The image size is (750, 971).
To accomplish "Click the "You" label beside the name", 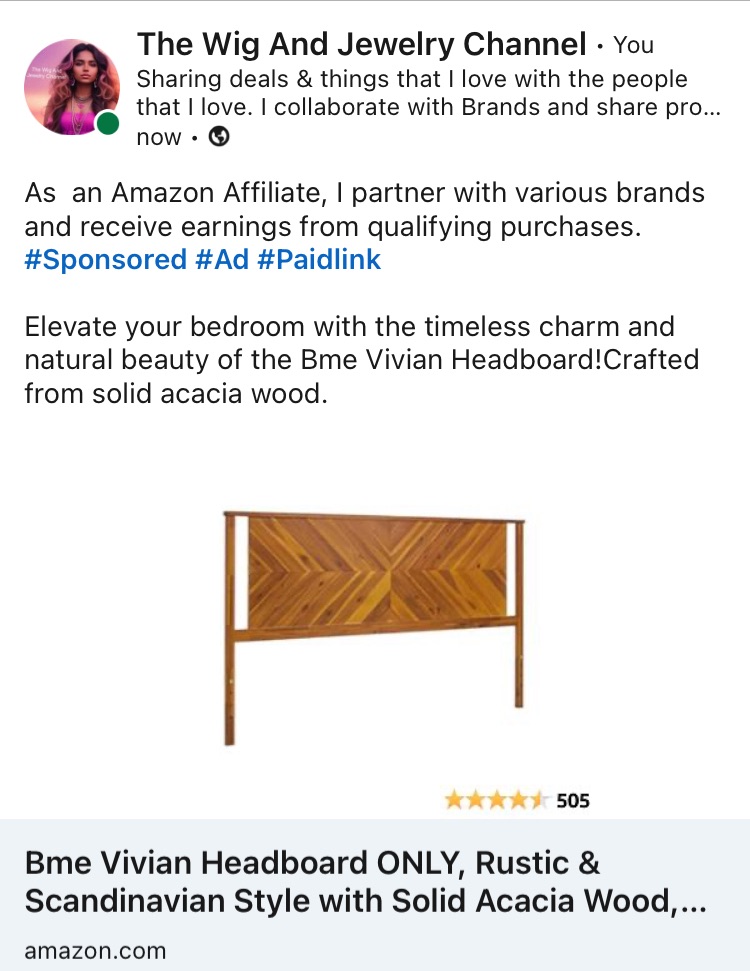I will [x=633, y=45].
